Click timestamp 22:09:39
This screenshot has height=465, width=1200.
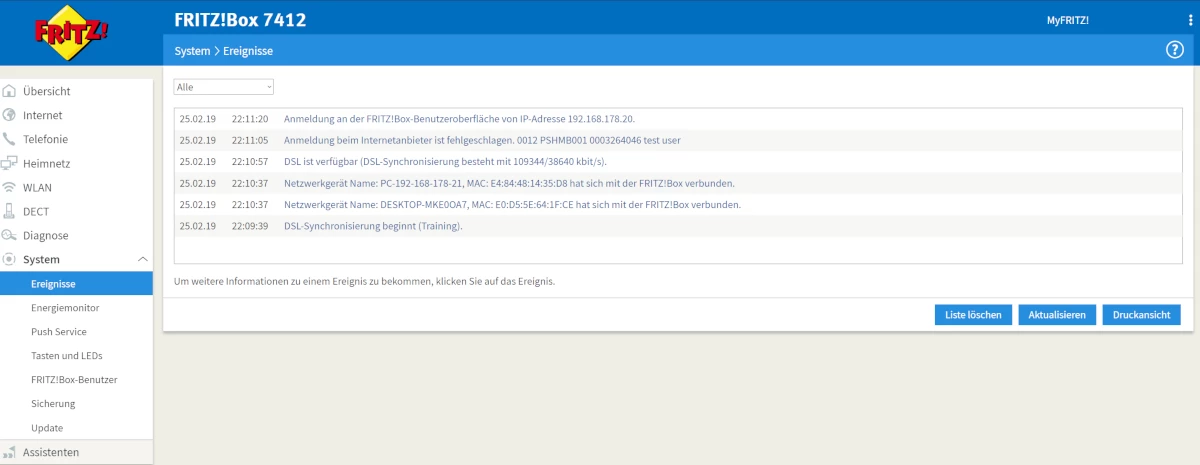[250, 226]
